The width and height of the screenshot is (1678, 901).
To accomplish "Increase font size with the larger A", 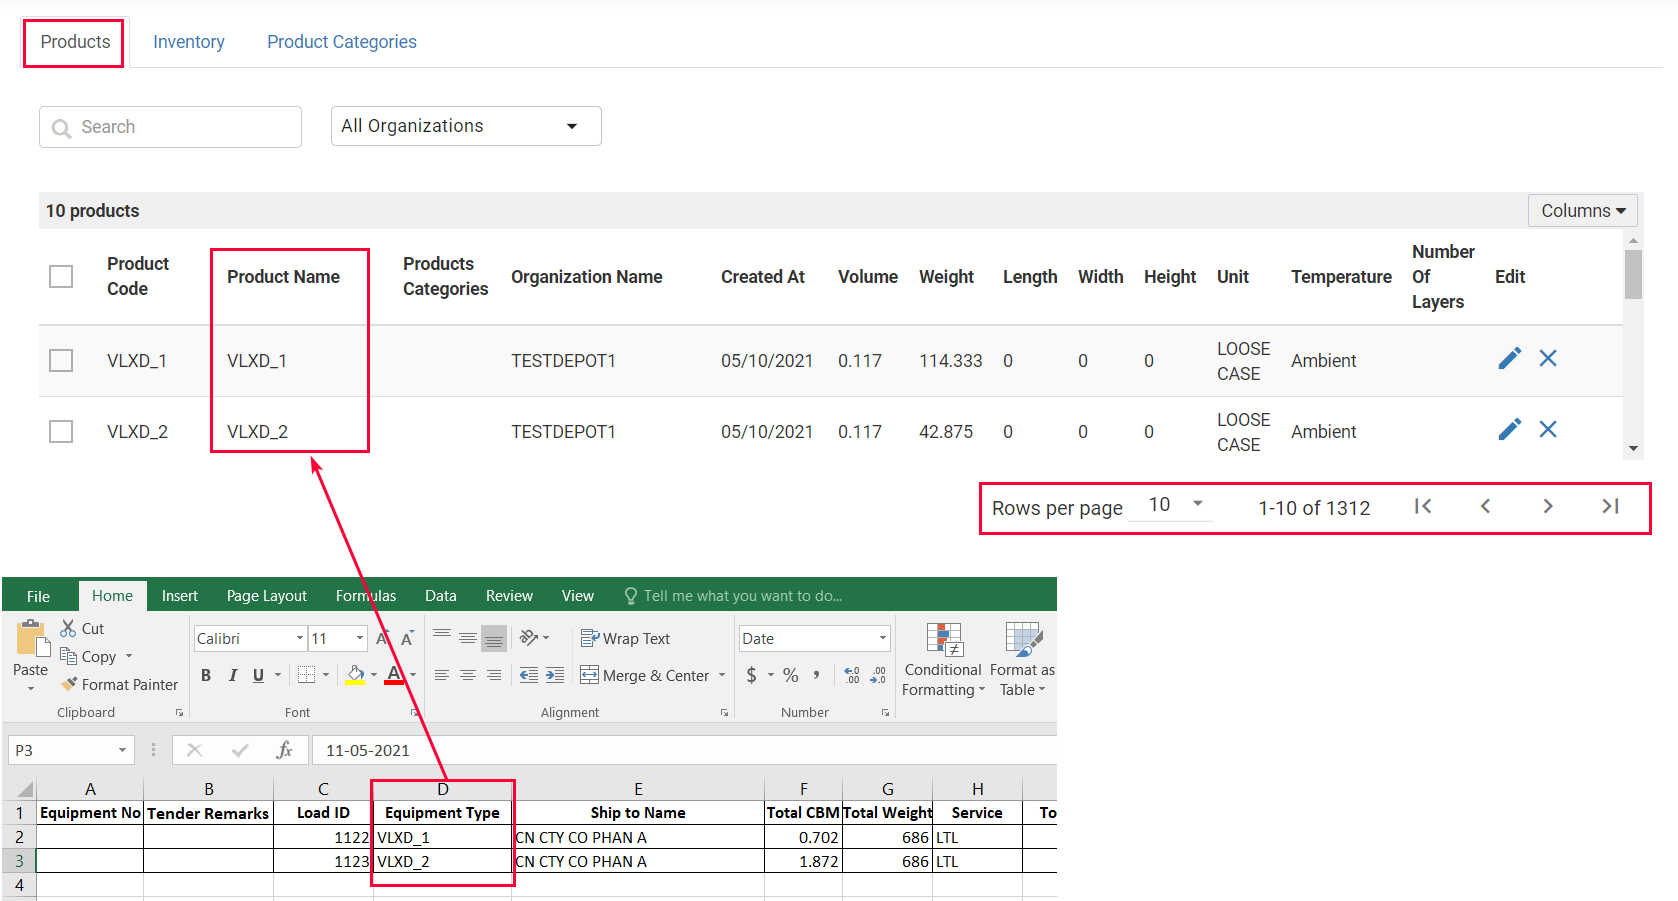I will [x=382, y=638].
